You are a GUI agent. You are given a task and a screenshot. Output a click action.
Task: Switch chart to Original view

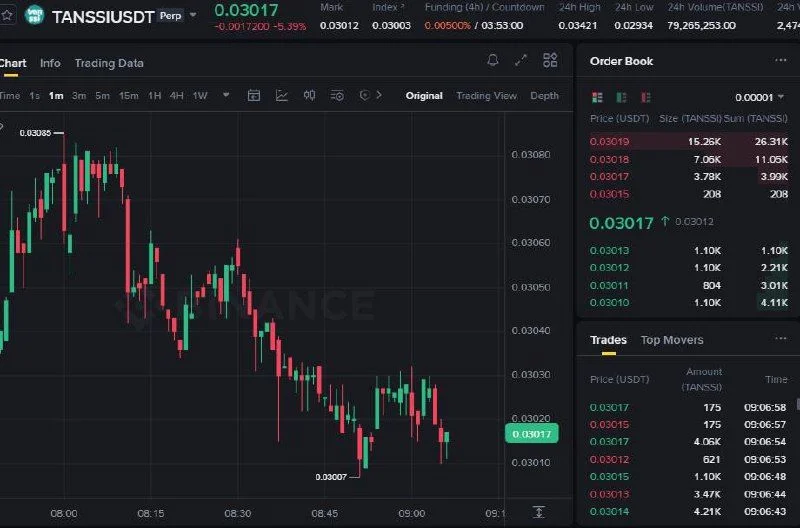[x=424, y=95]
